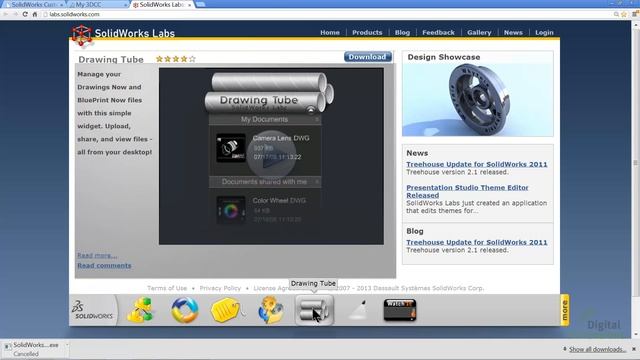
Task: Go to browser home page icon
Action: [35, 14]
